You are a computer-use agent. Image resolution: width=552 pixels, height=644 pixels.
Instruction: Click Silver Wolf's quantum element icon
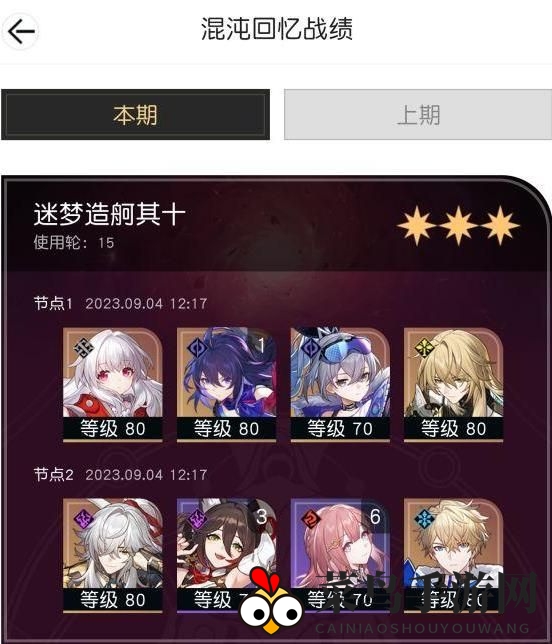click(311, 348)
